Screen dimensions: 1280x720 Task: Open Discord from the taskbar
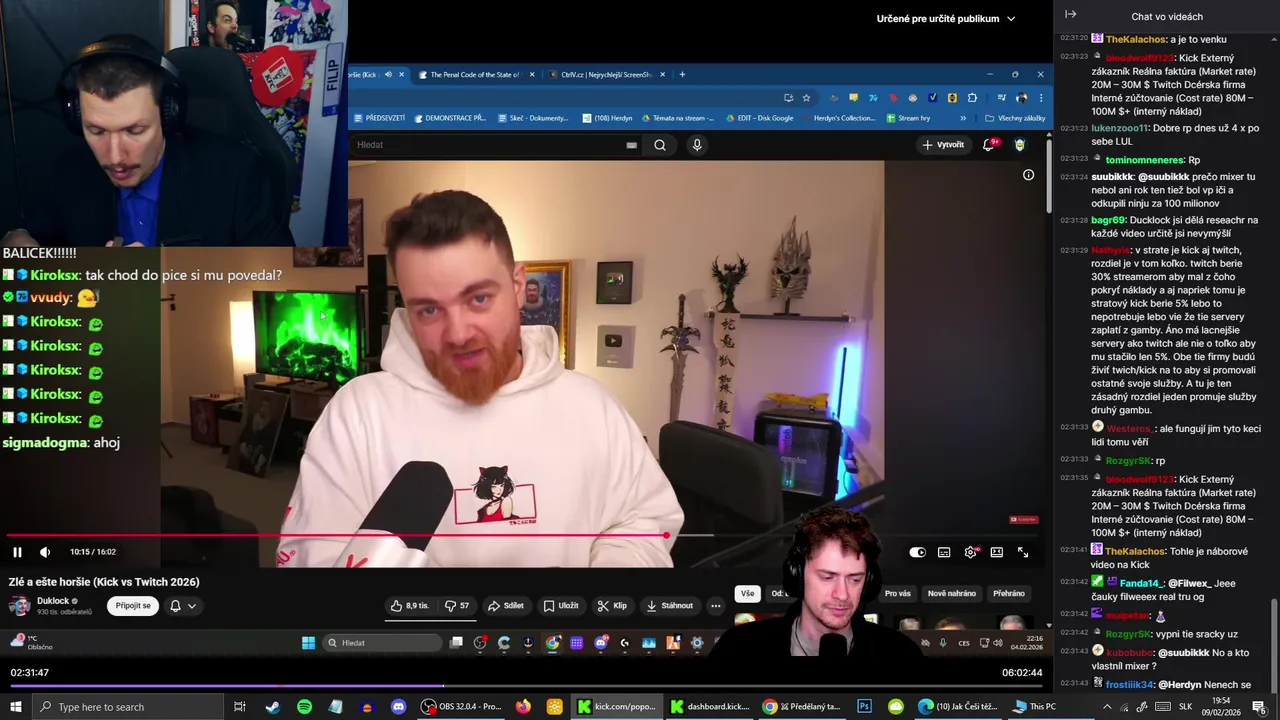coord(398,707)
